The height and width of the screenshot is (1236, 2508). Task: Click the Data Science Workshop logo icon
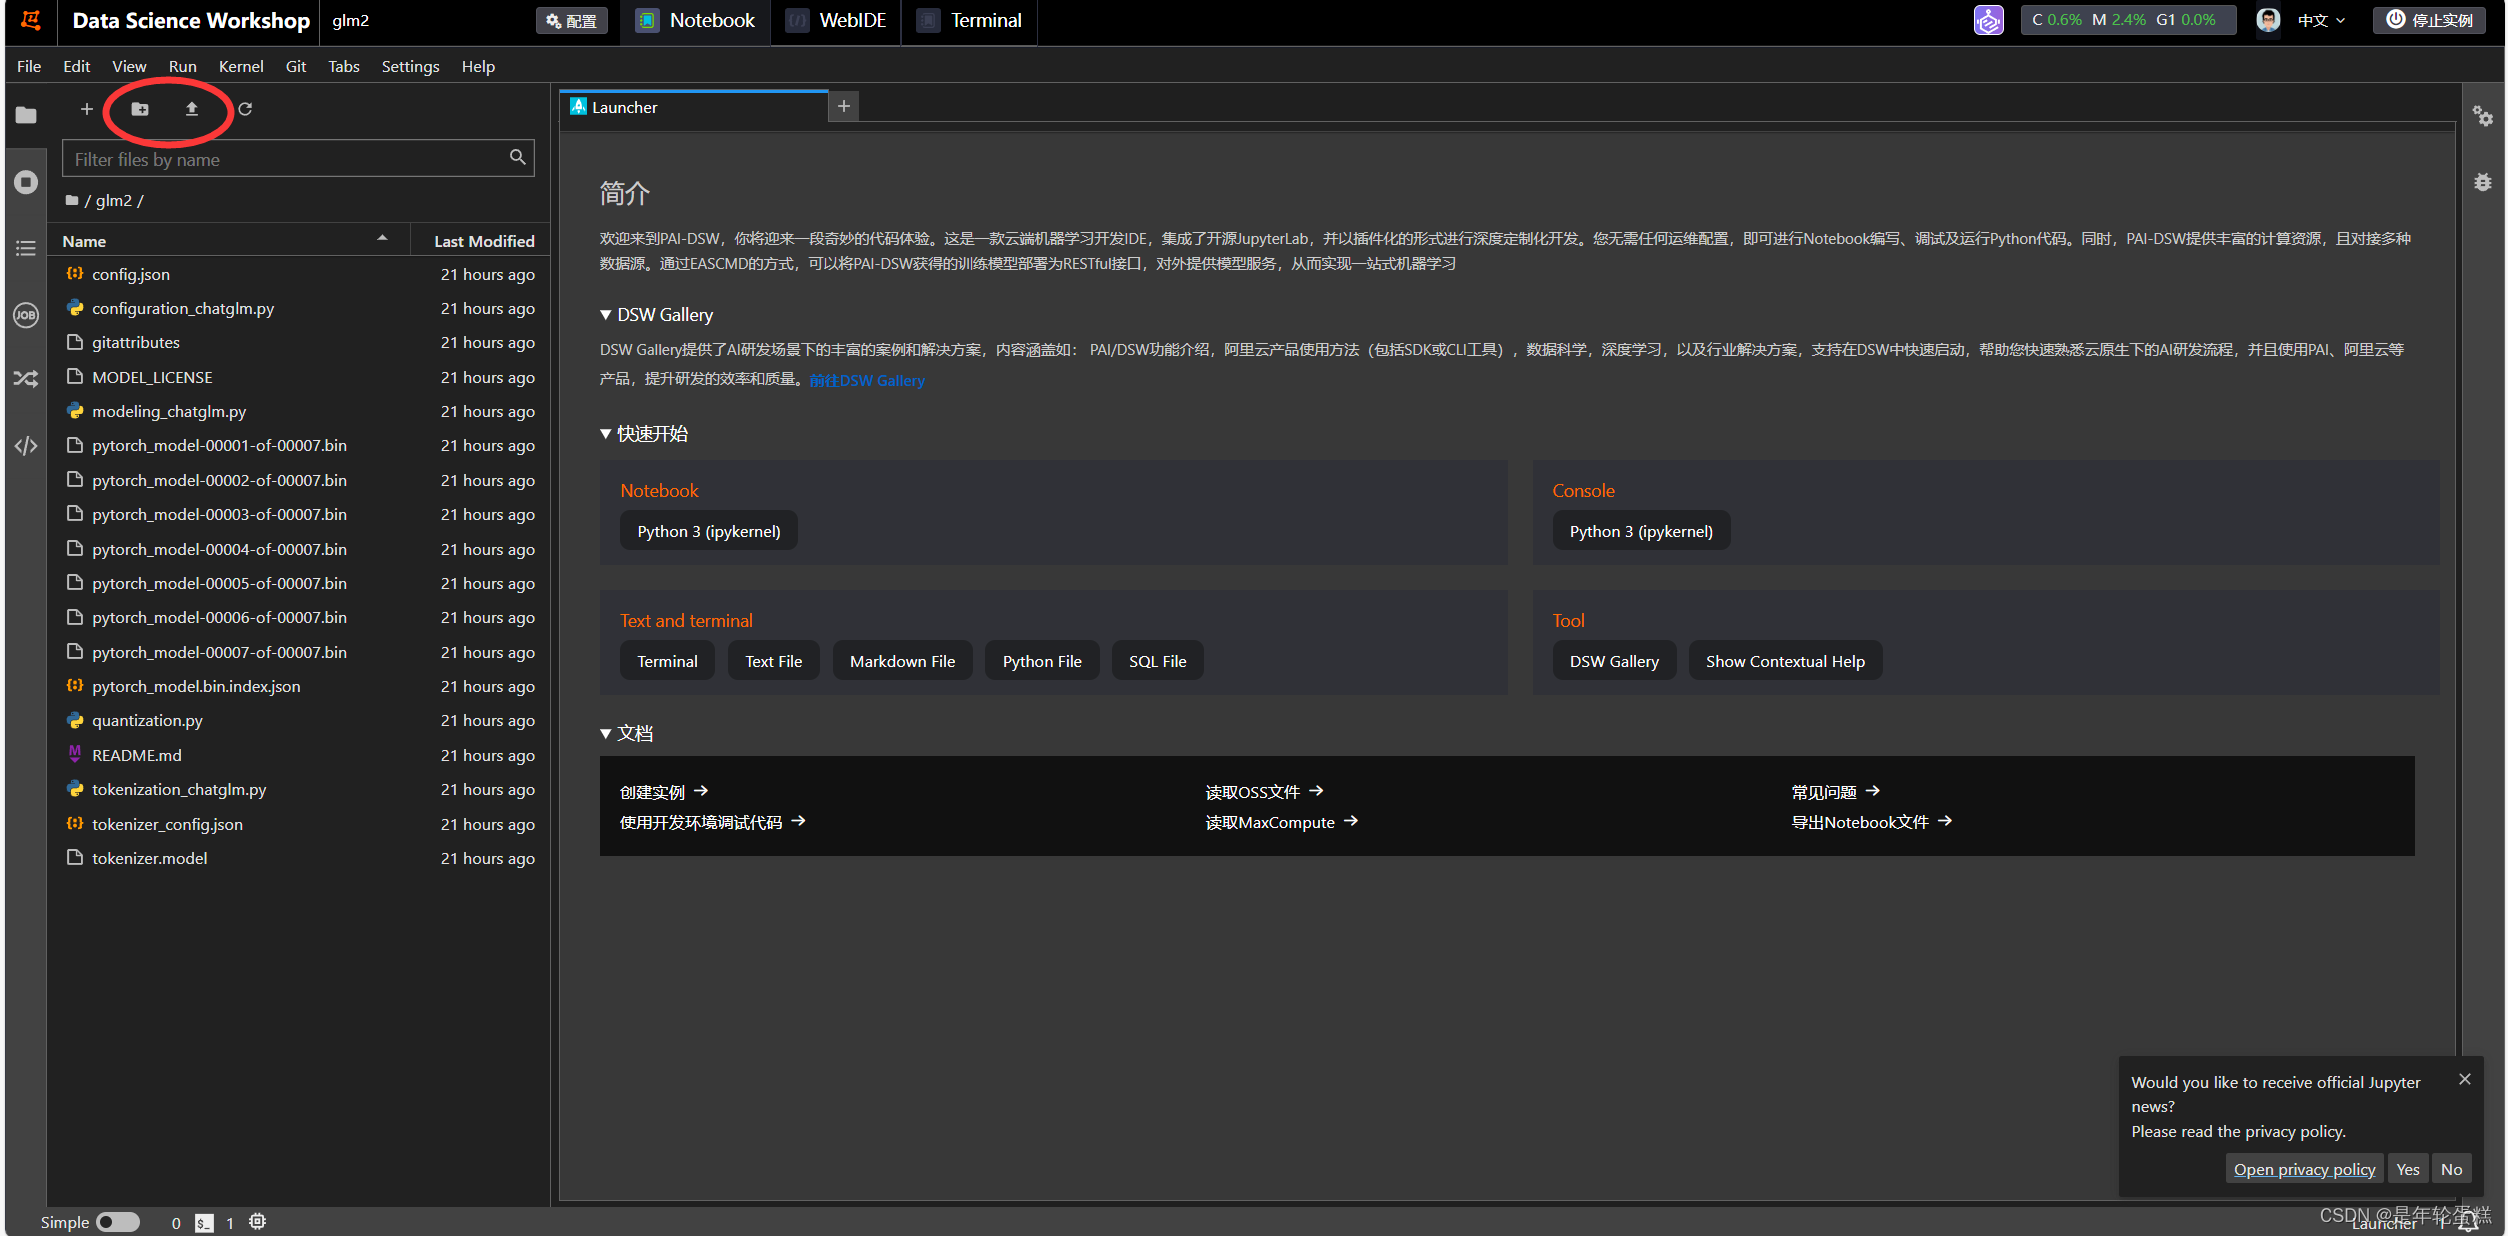pyautogui.click(x=31, y=20)
